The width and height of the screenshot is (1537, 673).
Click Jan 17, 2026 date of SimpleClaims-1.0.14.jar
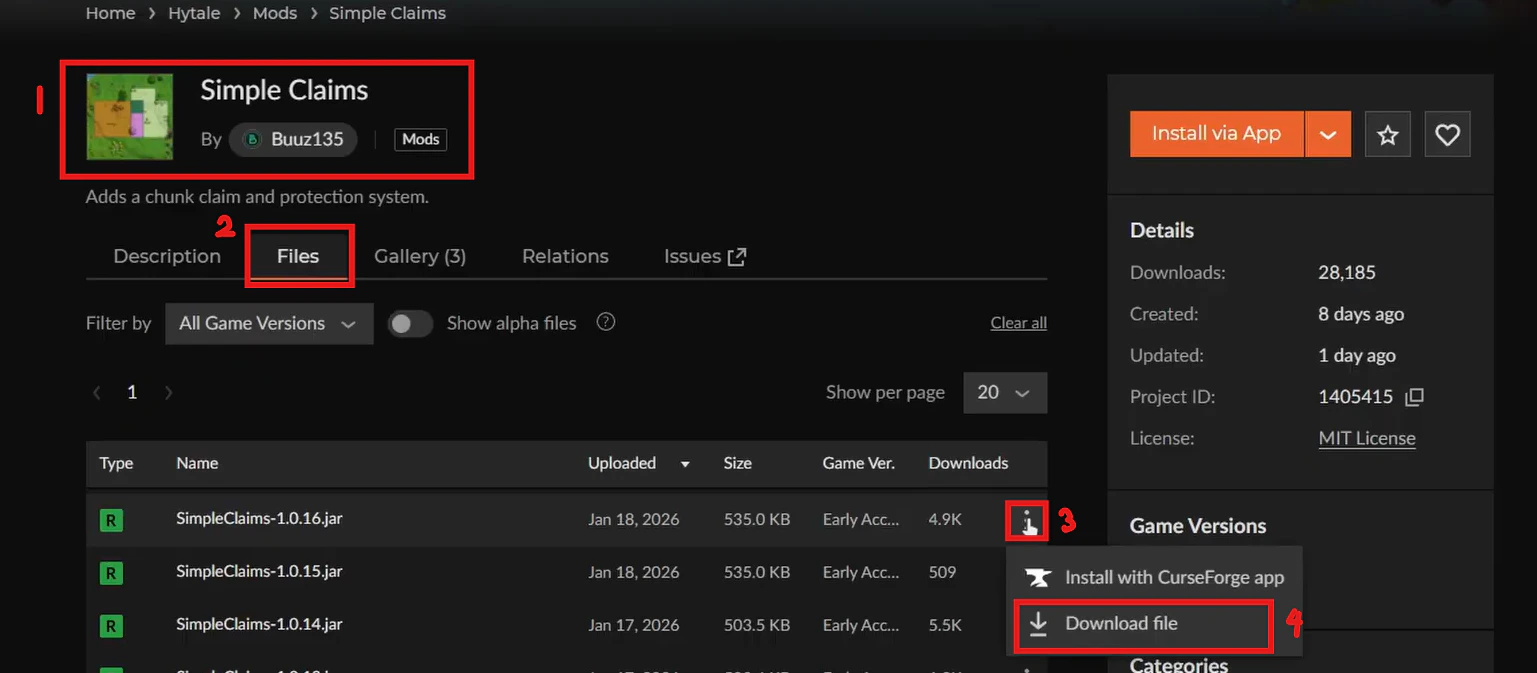633,626
